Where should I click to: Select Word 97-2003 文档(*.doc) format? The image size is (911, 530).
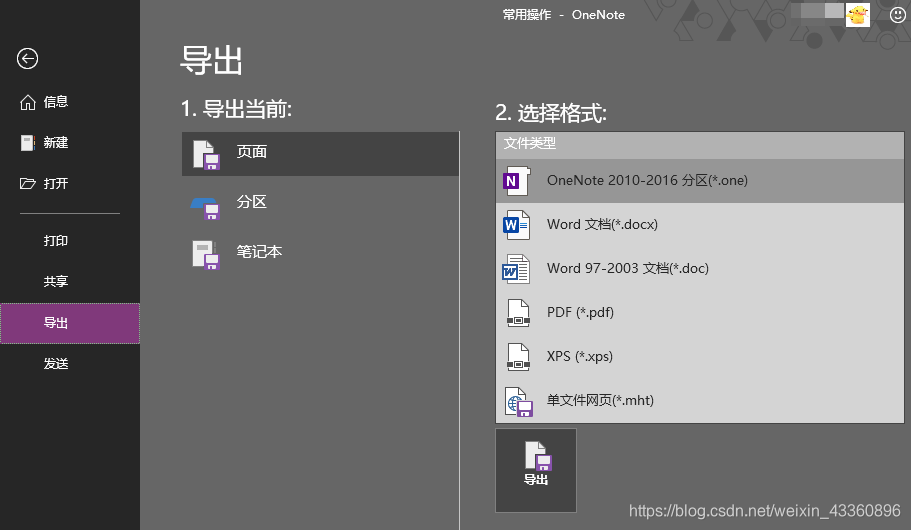[x=700, y=269]
